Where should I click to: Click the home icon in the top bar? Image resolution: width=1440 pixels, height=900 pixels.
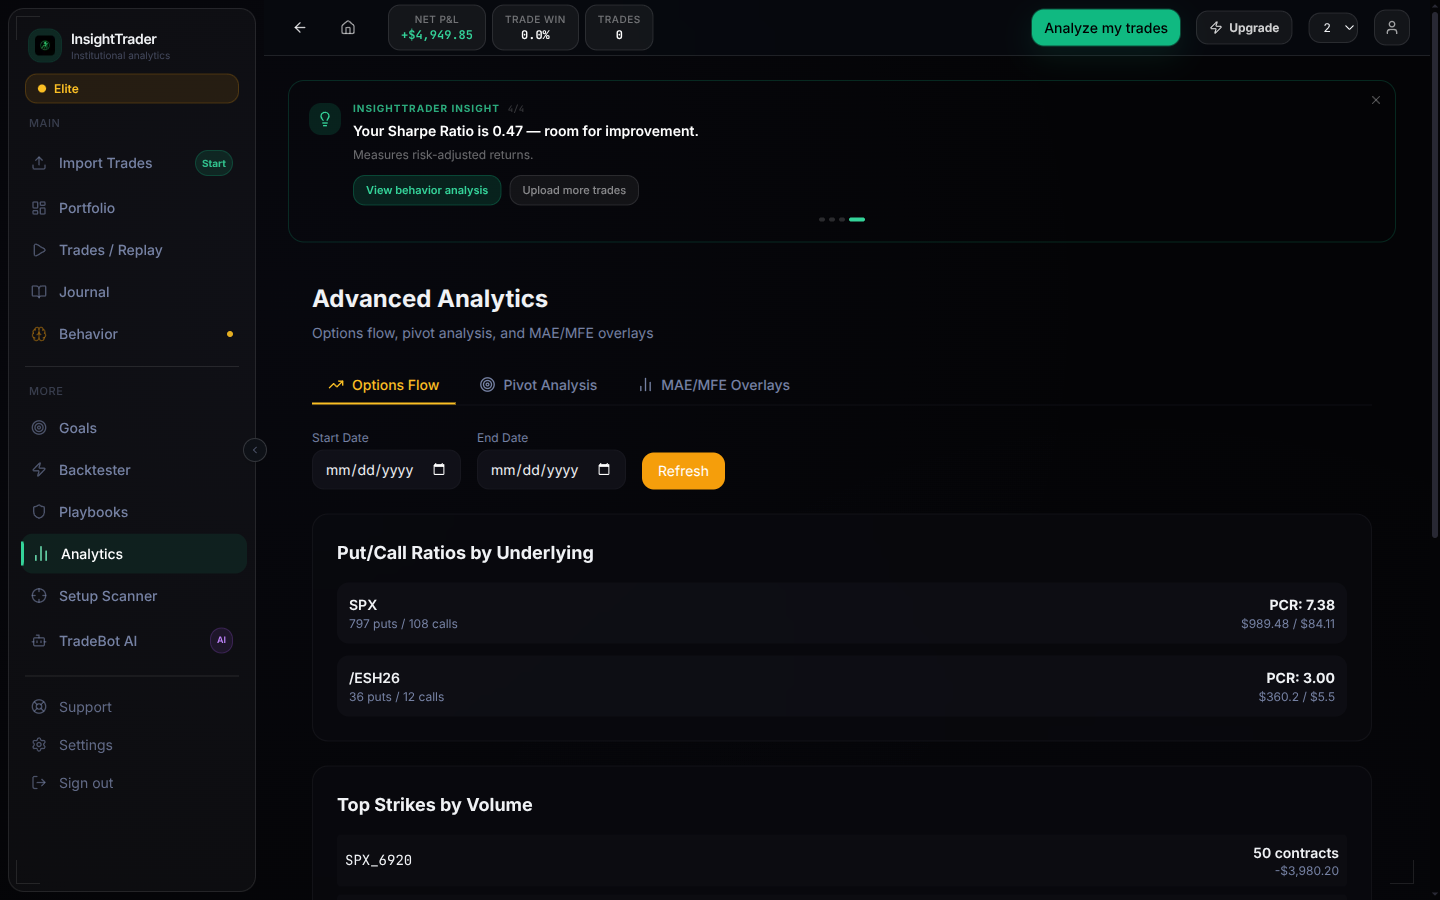347,27
